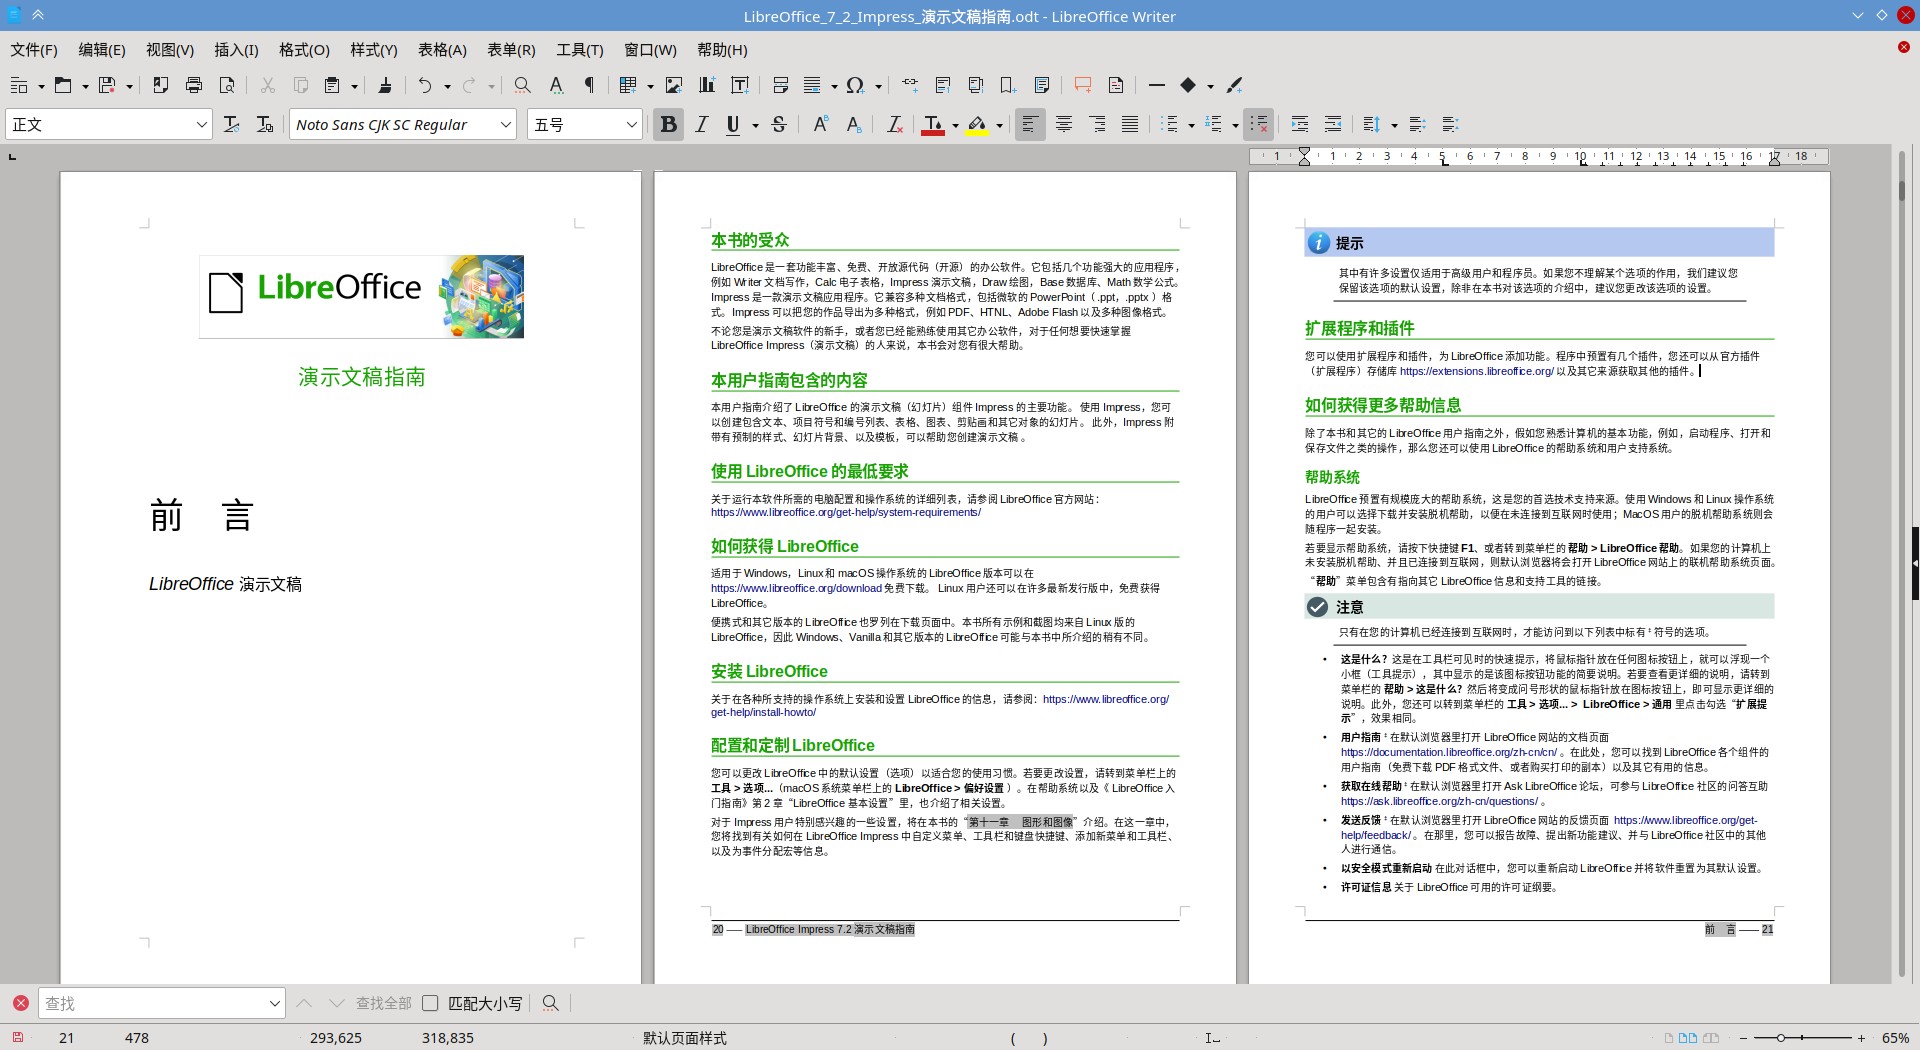
Task: Click the Insert Footnote icon
Action: (943, 85)
